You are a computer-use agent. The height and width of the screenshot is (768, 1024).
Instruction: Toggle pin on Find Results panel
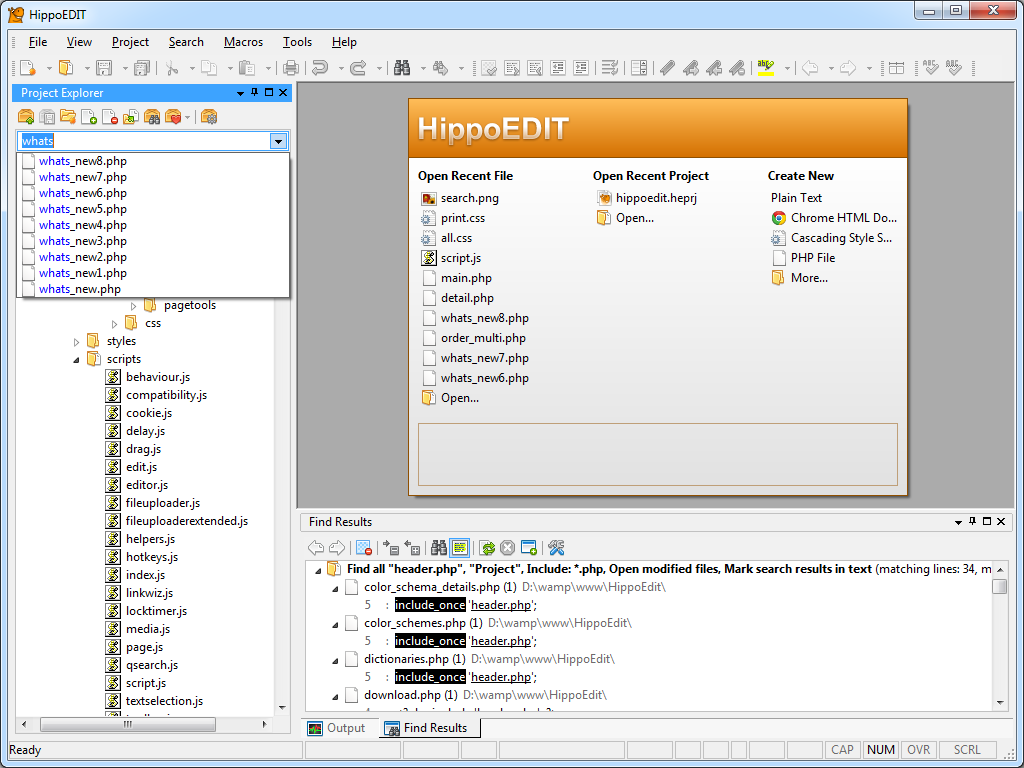972,521
